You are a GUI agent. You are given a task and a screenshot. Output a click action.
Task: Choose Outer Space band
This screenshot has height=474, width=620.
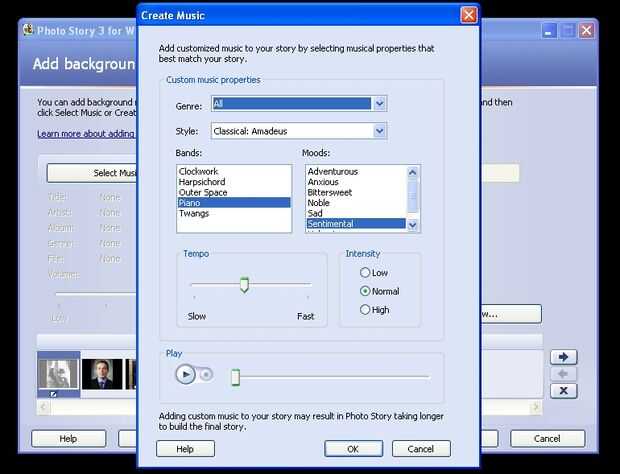(x=234, y=192)
